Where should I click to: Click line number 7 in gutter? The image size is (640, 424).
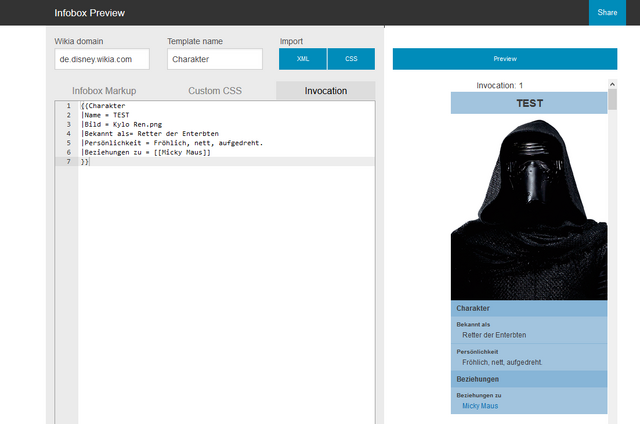coord(68,162)
